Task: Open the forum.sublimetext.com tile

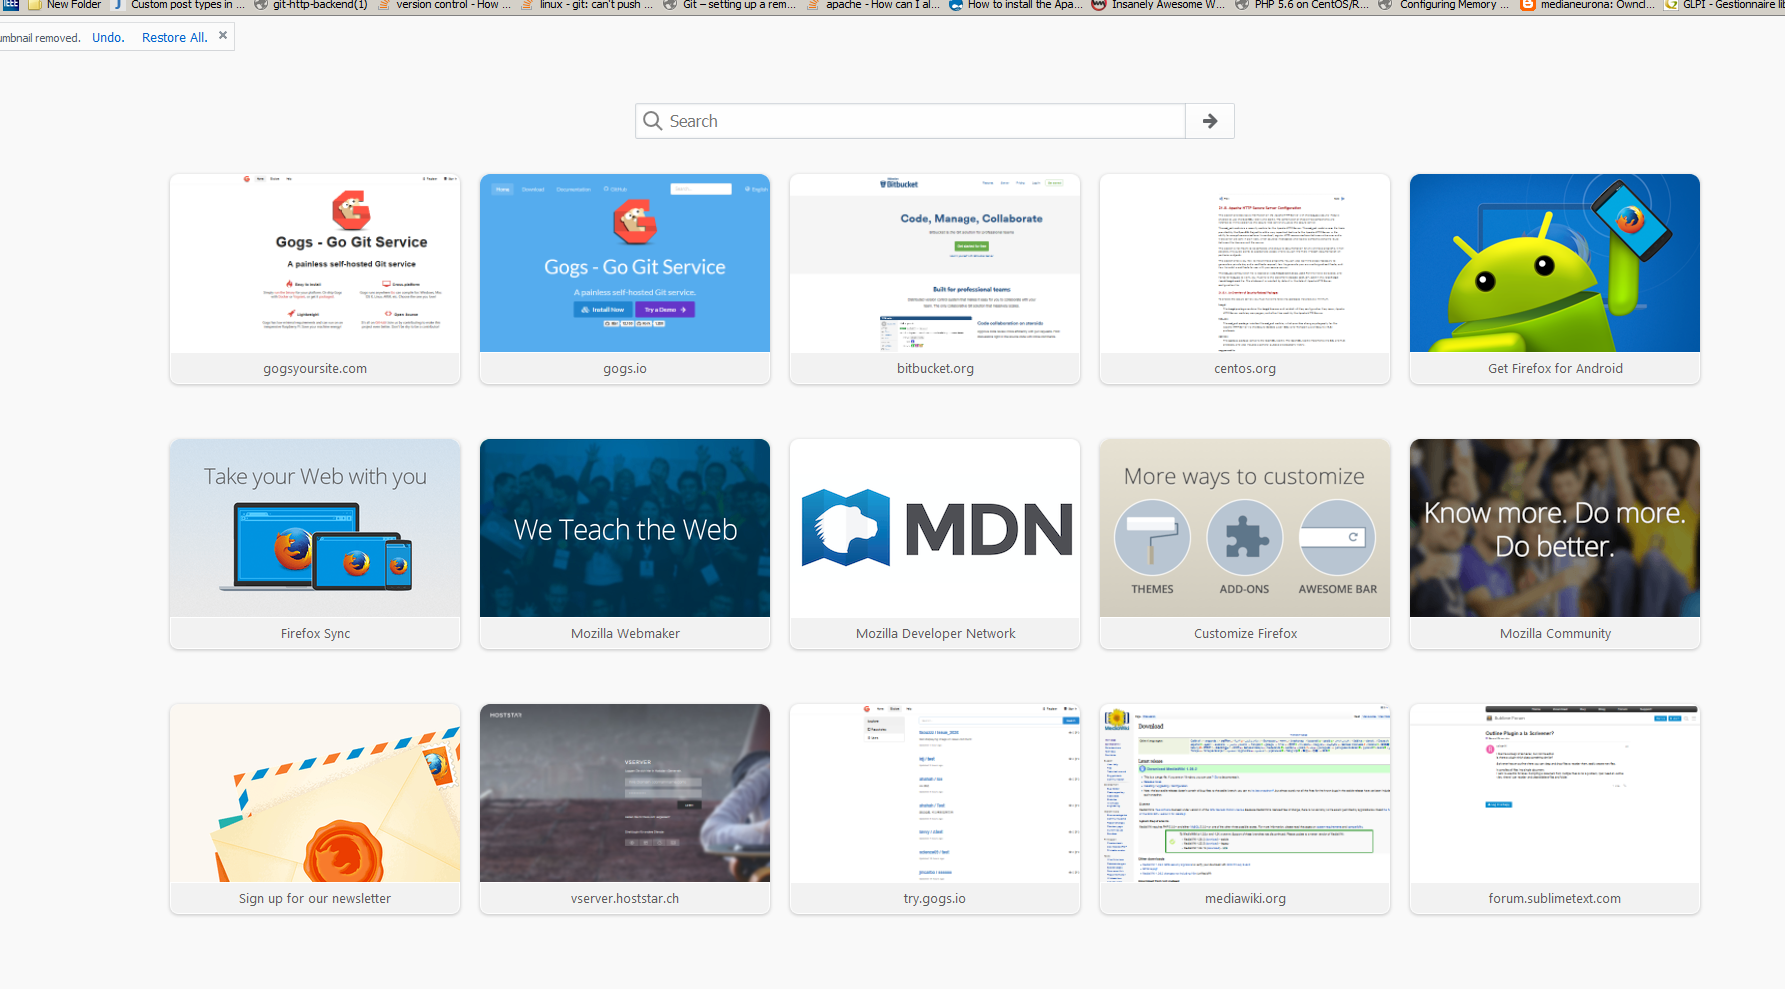Action: (x=1555, y=809)
